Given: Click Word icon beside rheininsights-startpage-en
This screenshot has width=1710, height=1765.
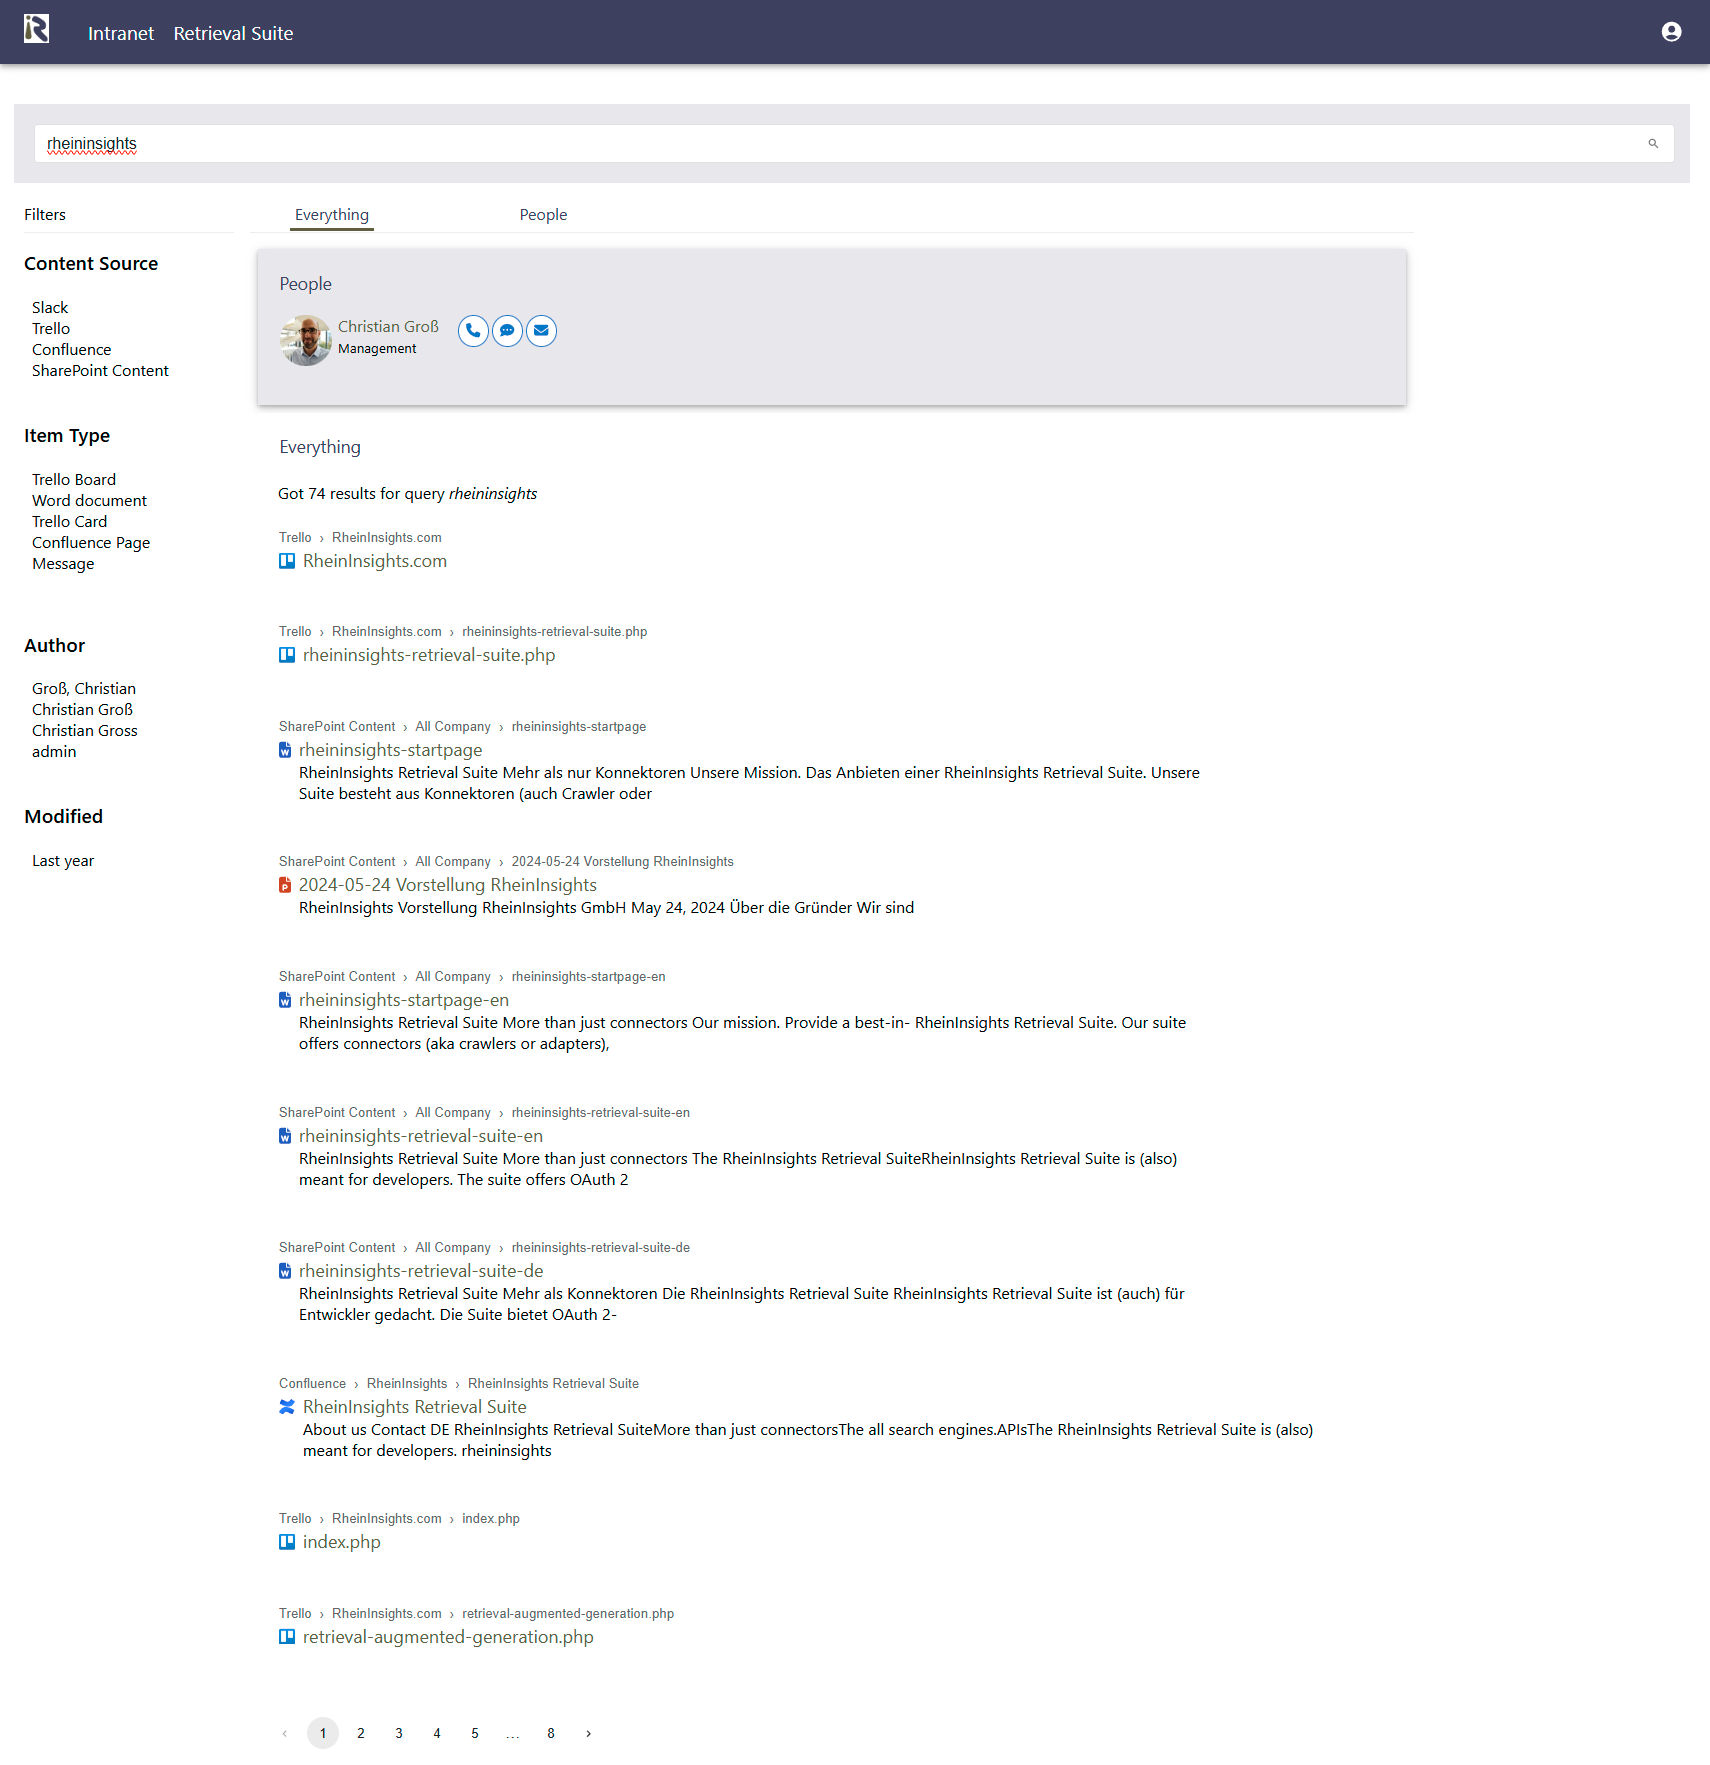Looking at the screenshot, I should 285,1000.
